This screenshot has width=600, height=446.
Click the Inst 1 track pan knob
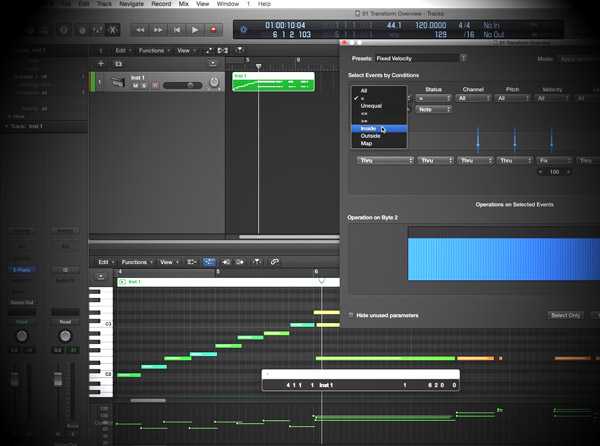click(x=214, y=82)
